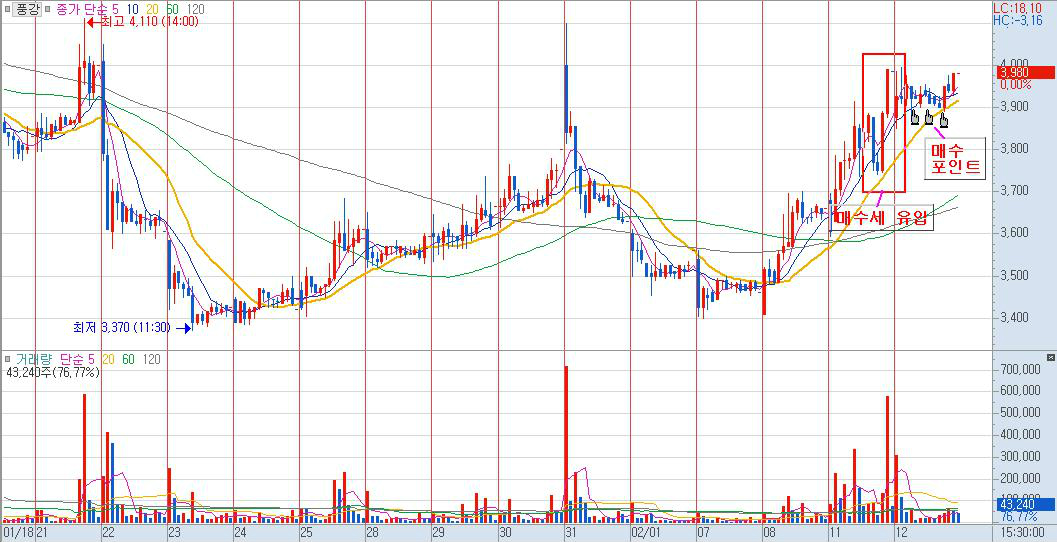
Task: Click the 3,700 price axis label
Action: click(x=1016, y=191)
